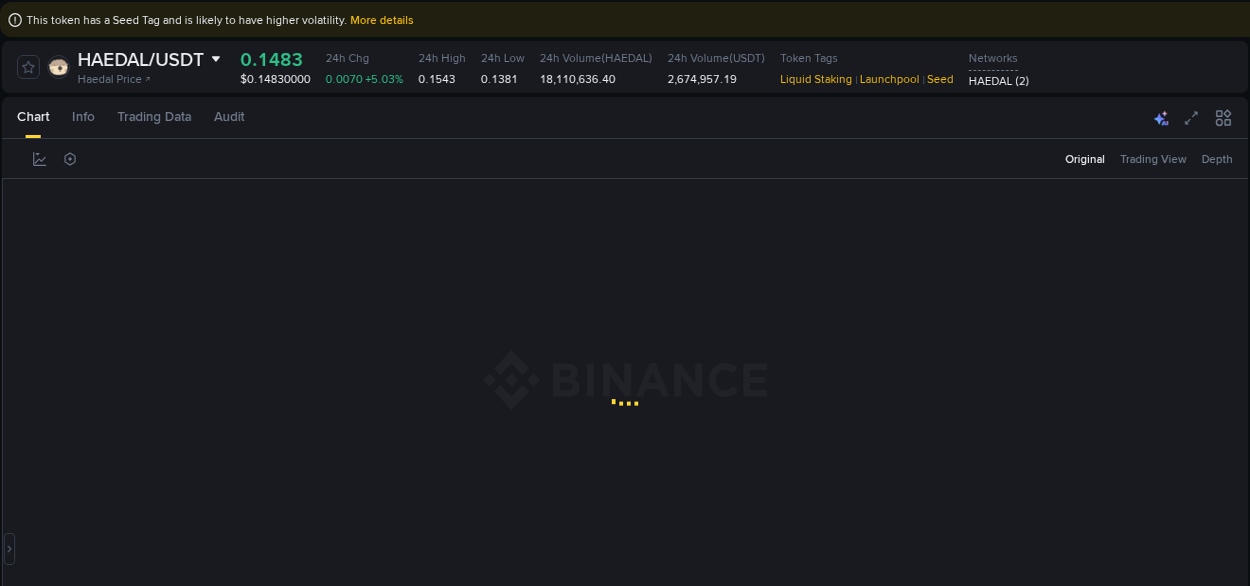1250x586 pixels.
Task: Open the HAEDAL/USDT pair dropdown
Action: click(214, 59)
